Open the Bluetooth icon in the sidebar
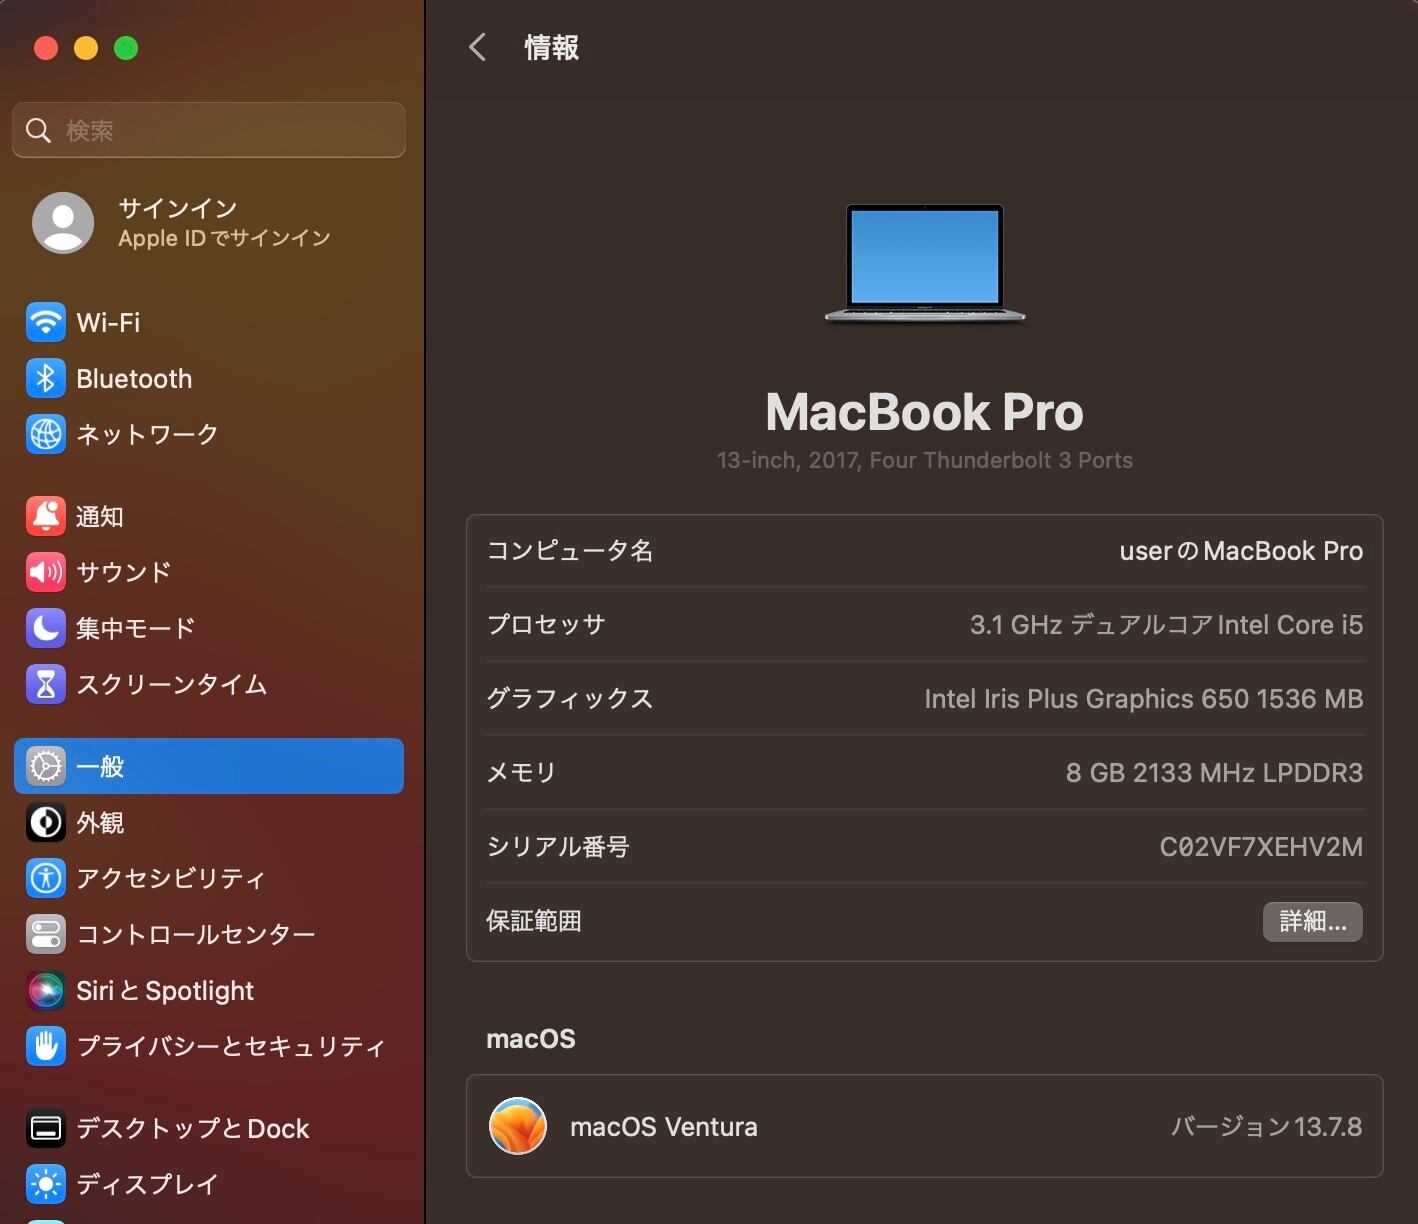 tap(46, 378)
